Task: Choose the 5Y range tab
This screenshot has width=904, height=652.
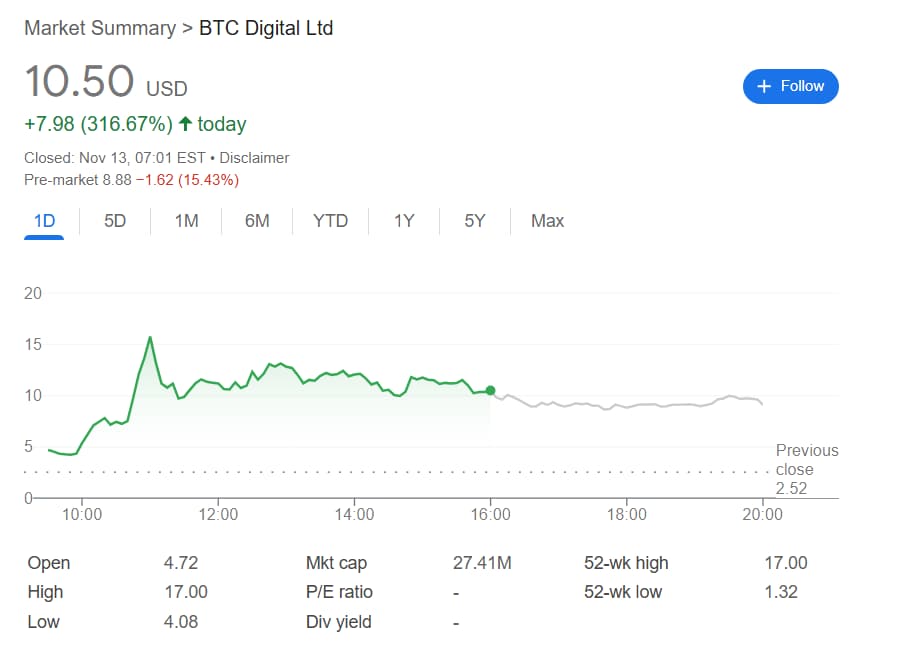Action: [x=475, y=221]
